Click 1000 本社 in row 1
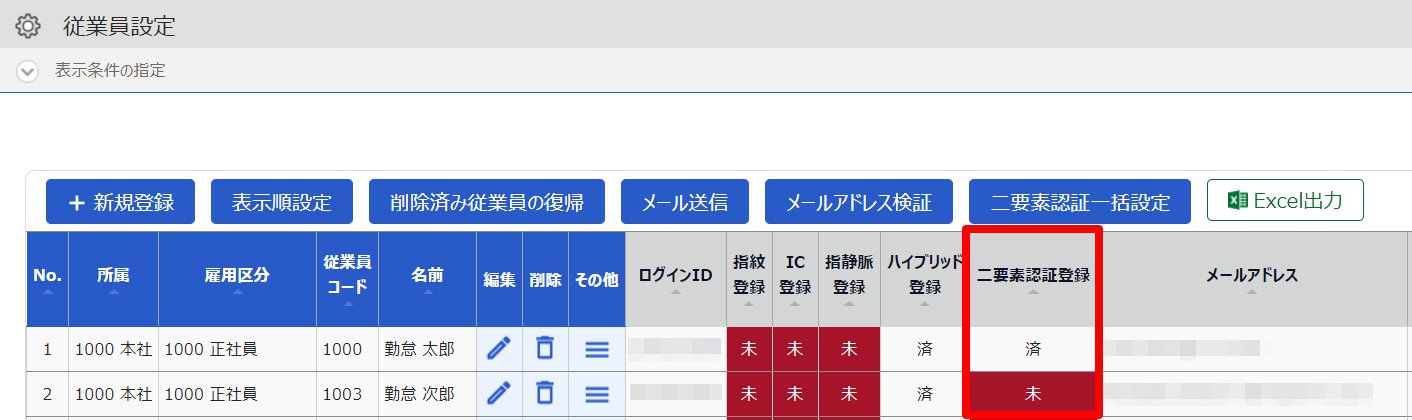This screenshot has width=1412, height=420. click(x=113, y=349)
